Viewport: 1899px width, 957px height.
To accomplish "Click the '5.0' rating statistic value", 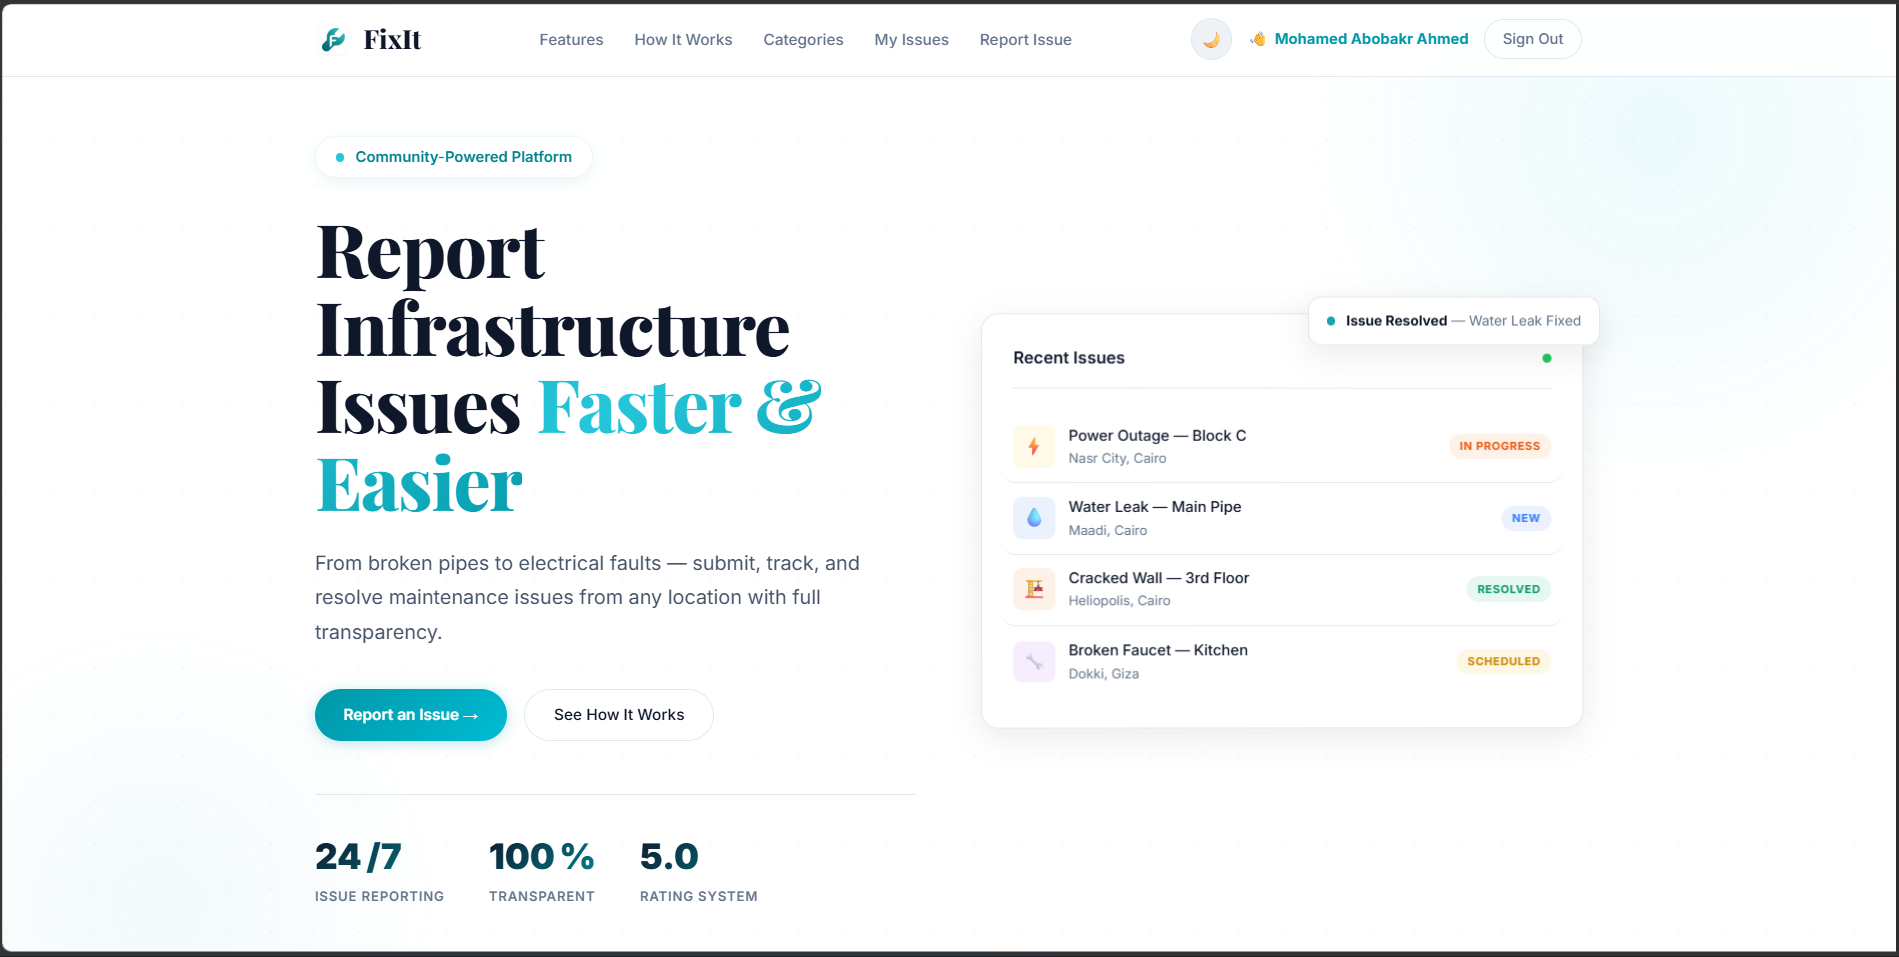I will (x=669, y=857).
